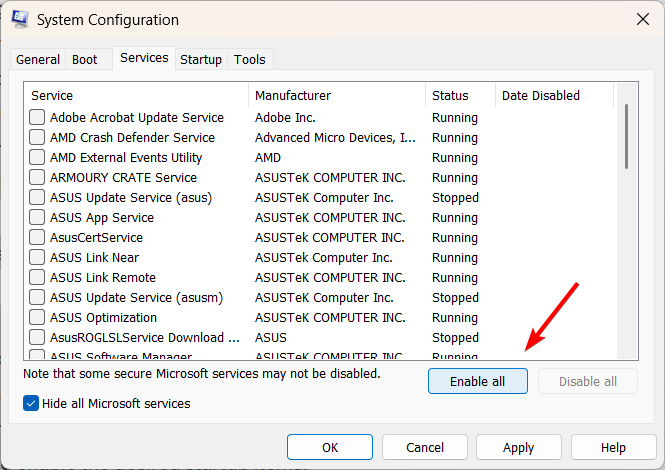This screenshot has height=470, width=665.
Task: Enable AMD Crash Defender Service checkbox
Action: [37, 137]
